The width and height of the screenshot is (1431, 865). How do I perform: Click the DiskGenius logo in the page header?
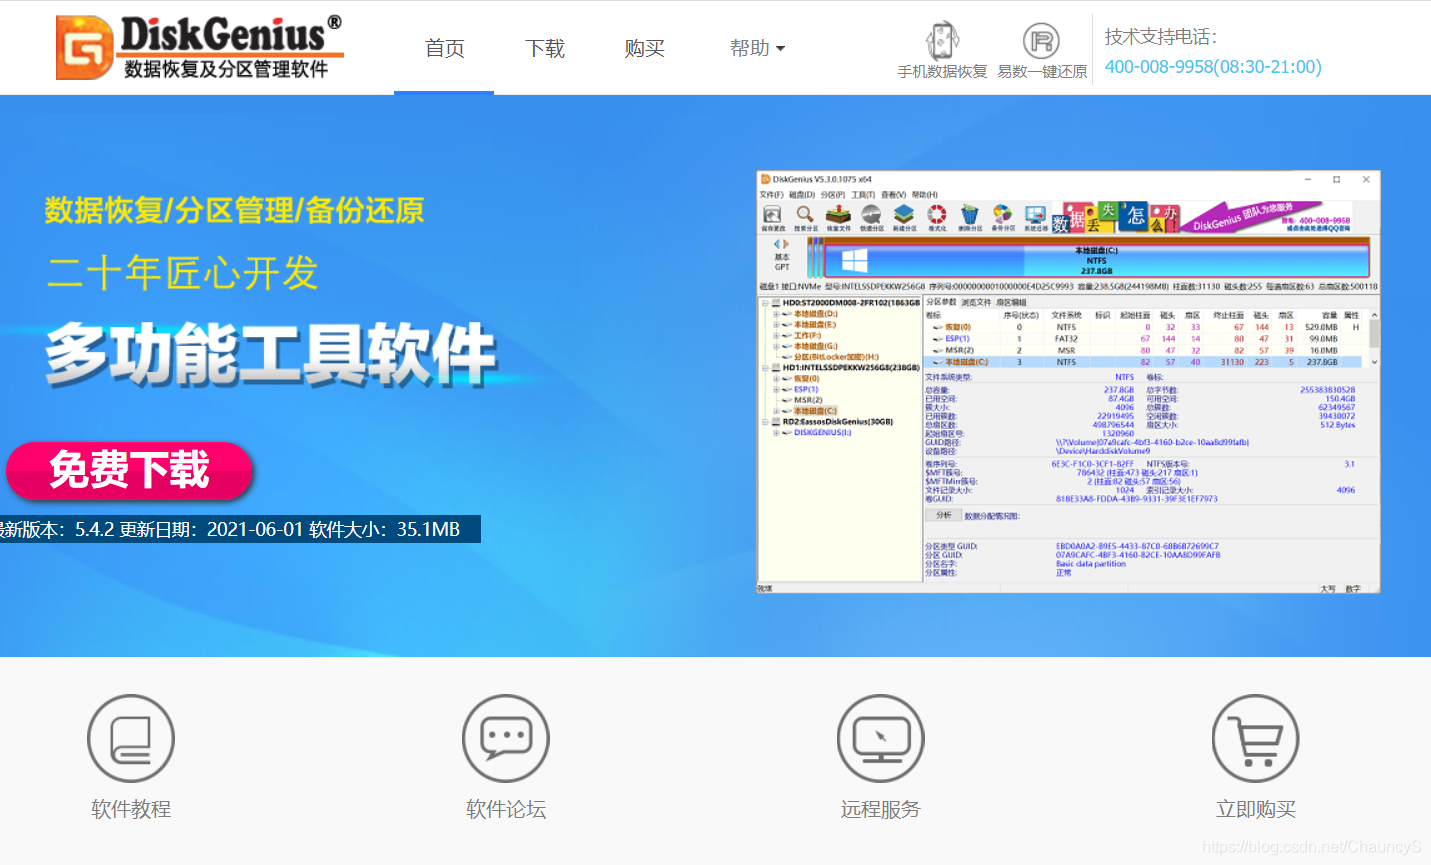(x=199, y=47)
